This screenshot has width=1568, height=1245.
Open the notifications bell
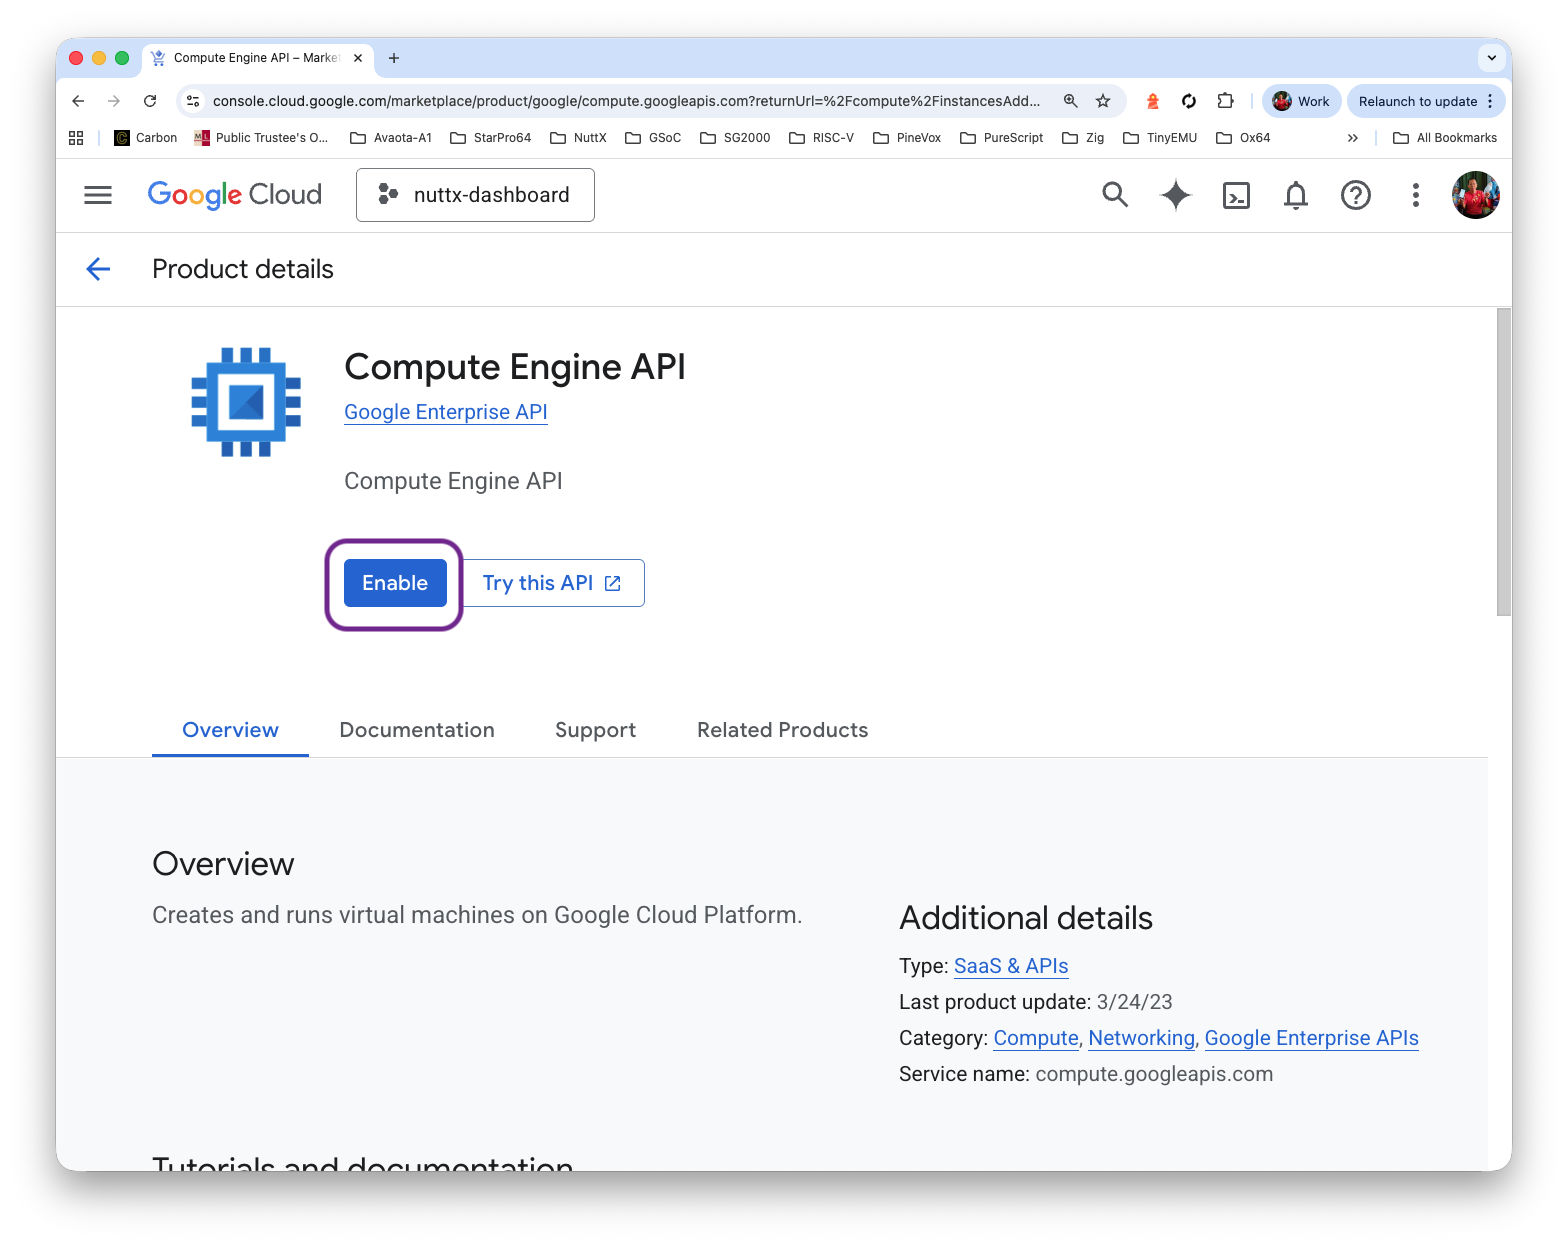click(x=1296, y=195)
